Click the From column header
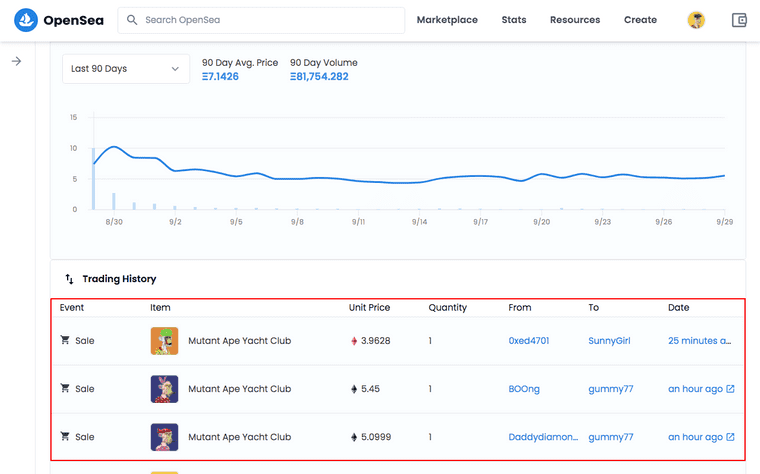 coord(520,307)
